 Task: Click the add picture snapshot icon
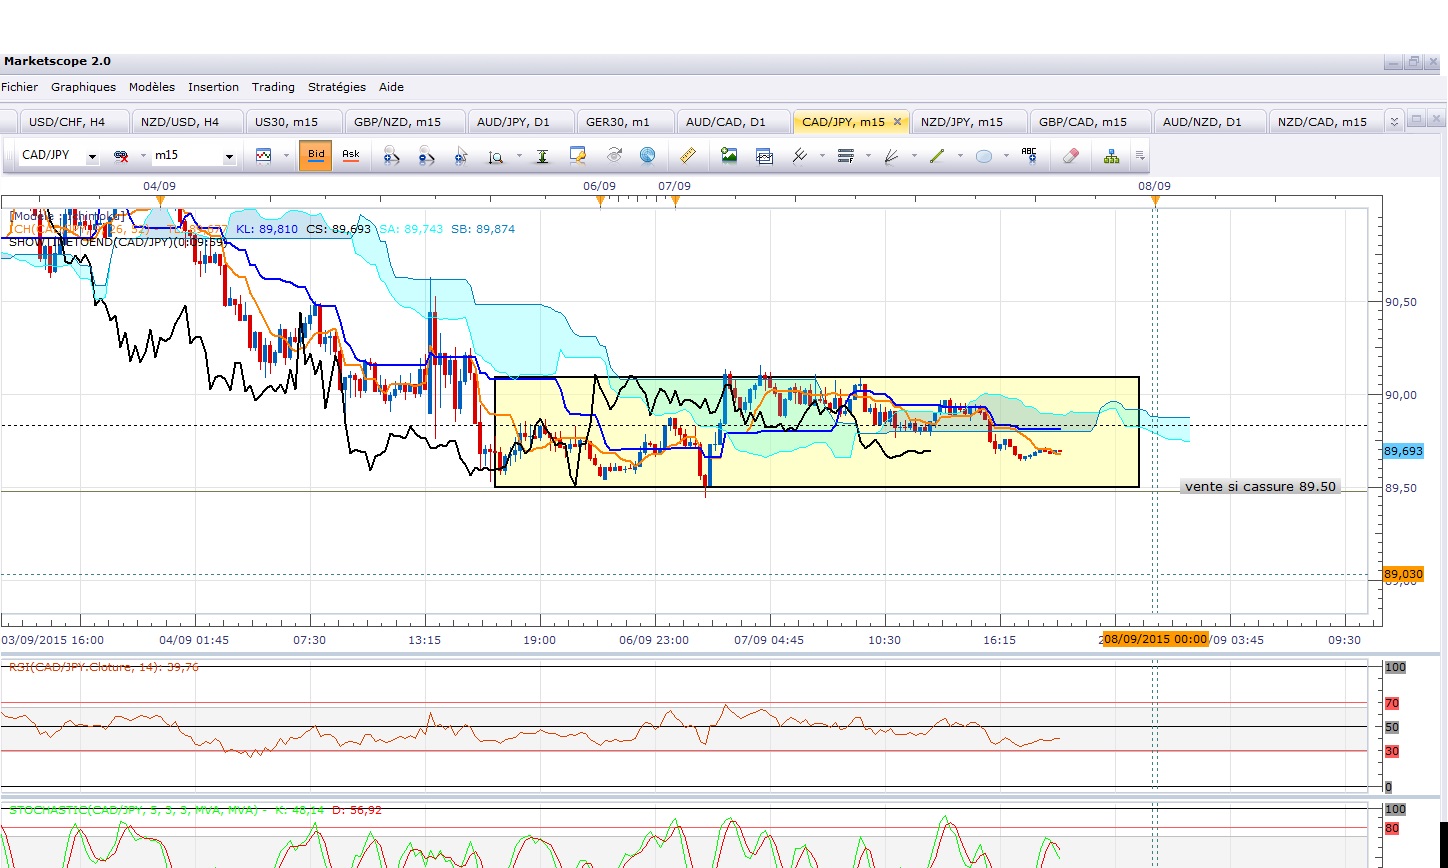pos(729,156)
